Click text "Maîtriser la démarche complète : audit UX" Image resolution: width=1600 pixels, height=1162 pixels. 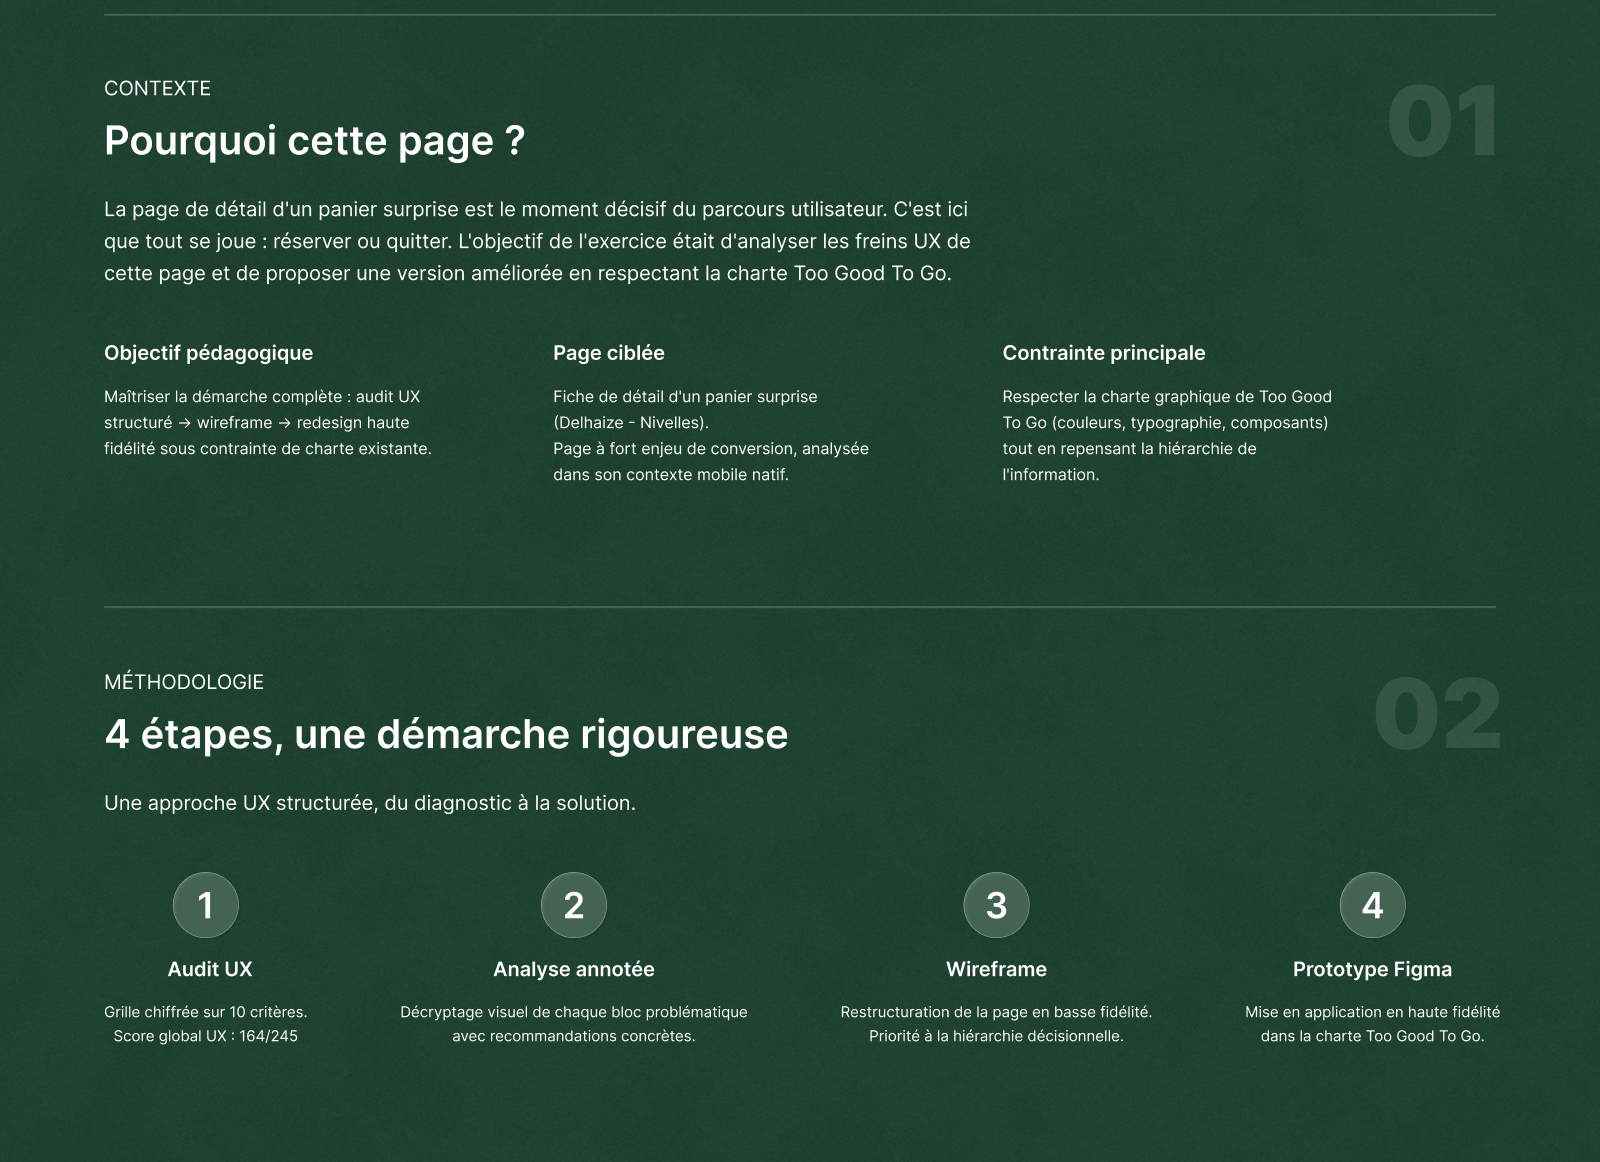click(262, 397)
